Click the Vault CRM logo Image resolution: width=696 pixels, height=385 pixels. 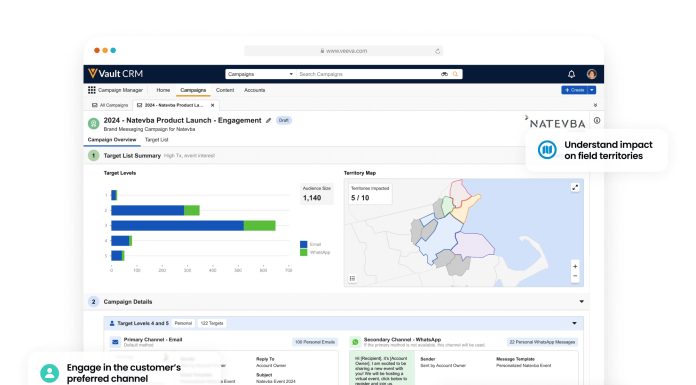point(115,74)
